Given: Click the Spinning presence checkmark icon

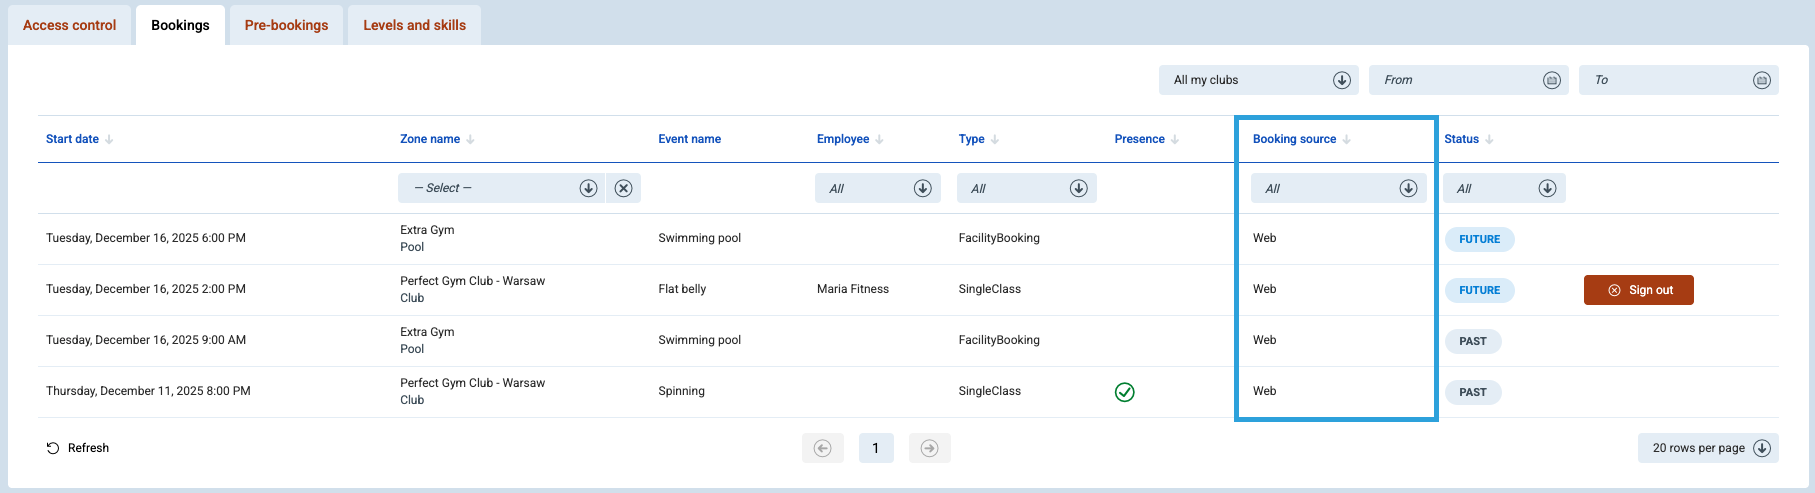Looking at the screenshot, I should click(1124, 392).
